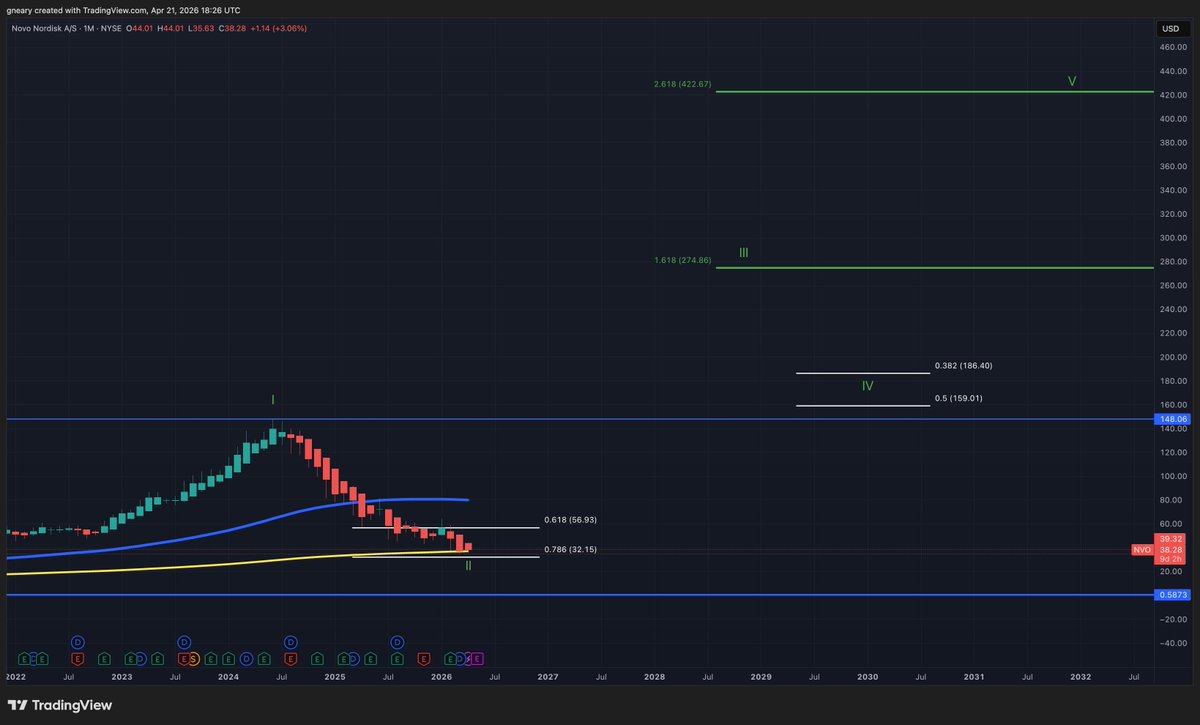Click dividend marker above the red mid-2024 earnings flag
The image size is (1200, 725).
pyautogui.click(x=291, y=641)
